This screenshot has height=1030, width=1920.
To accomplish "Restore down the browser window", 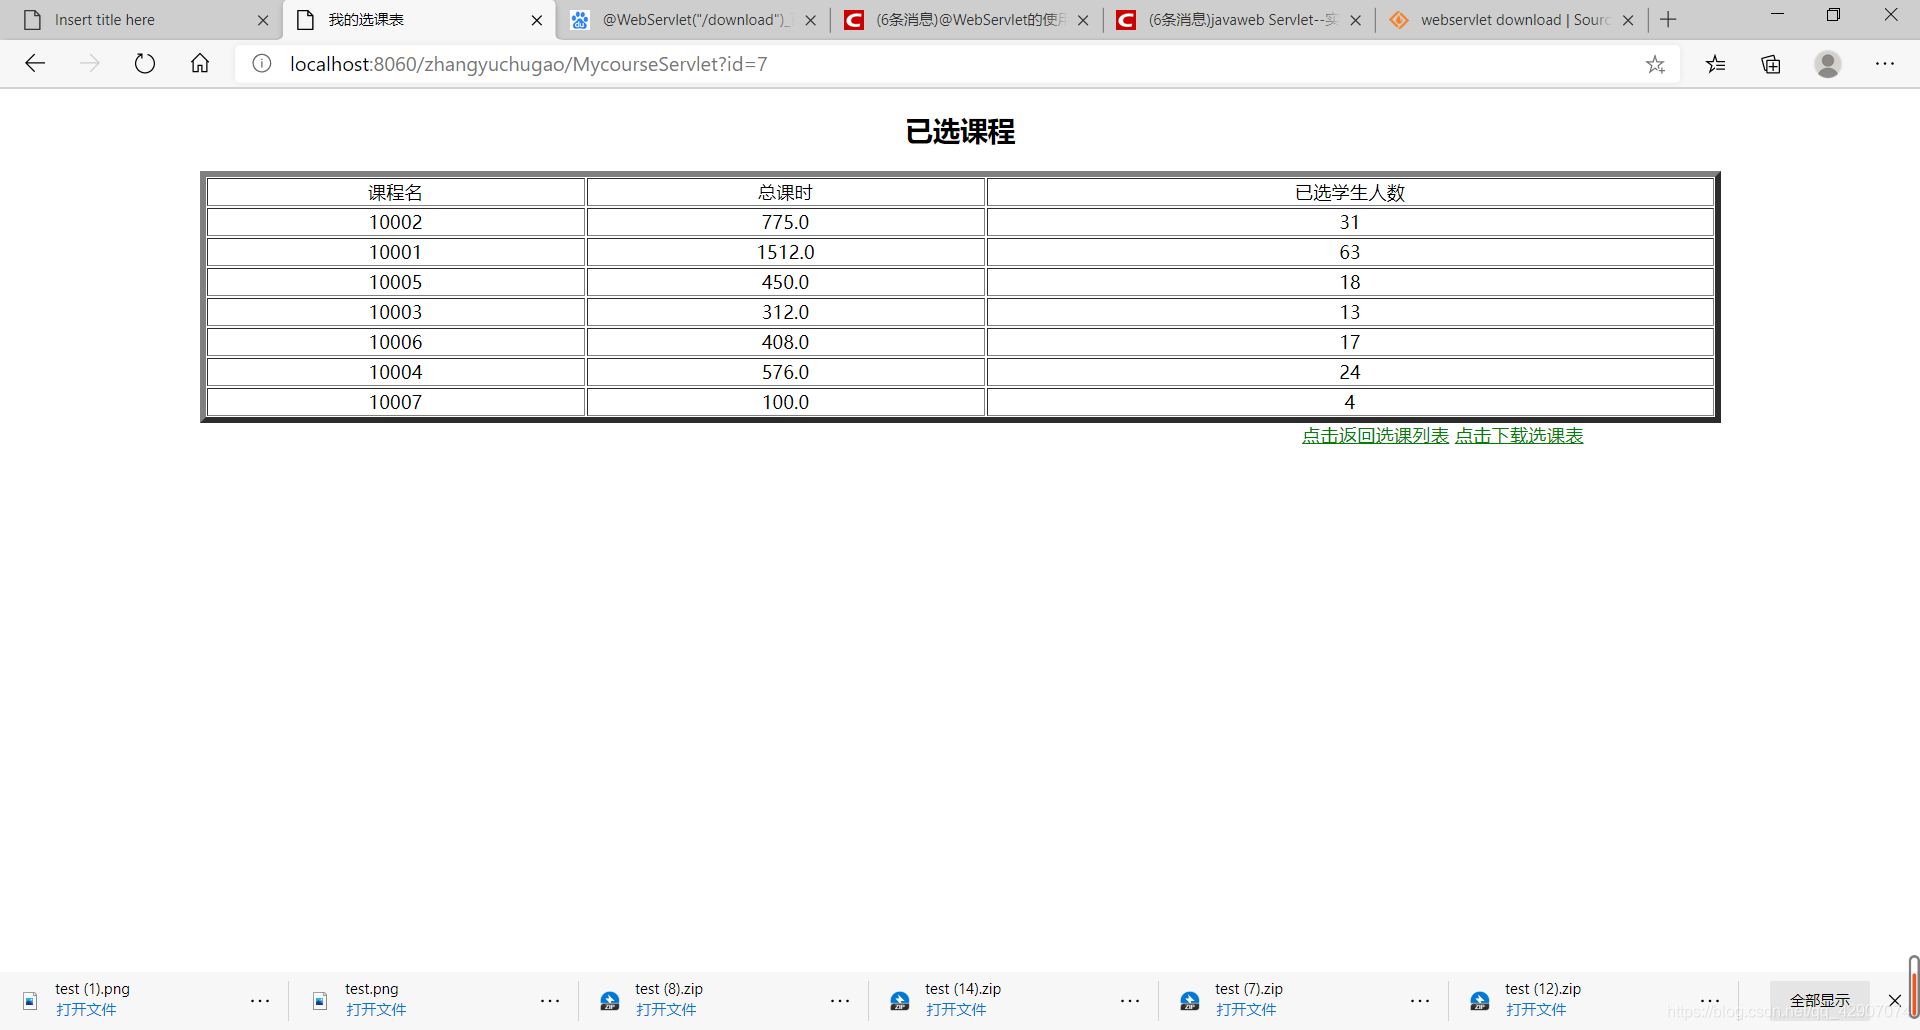I will [x=1833, y=15].
